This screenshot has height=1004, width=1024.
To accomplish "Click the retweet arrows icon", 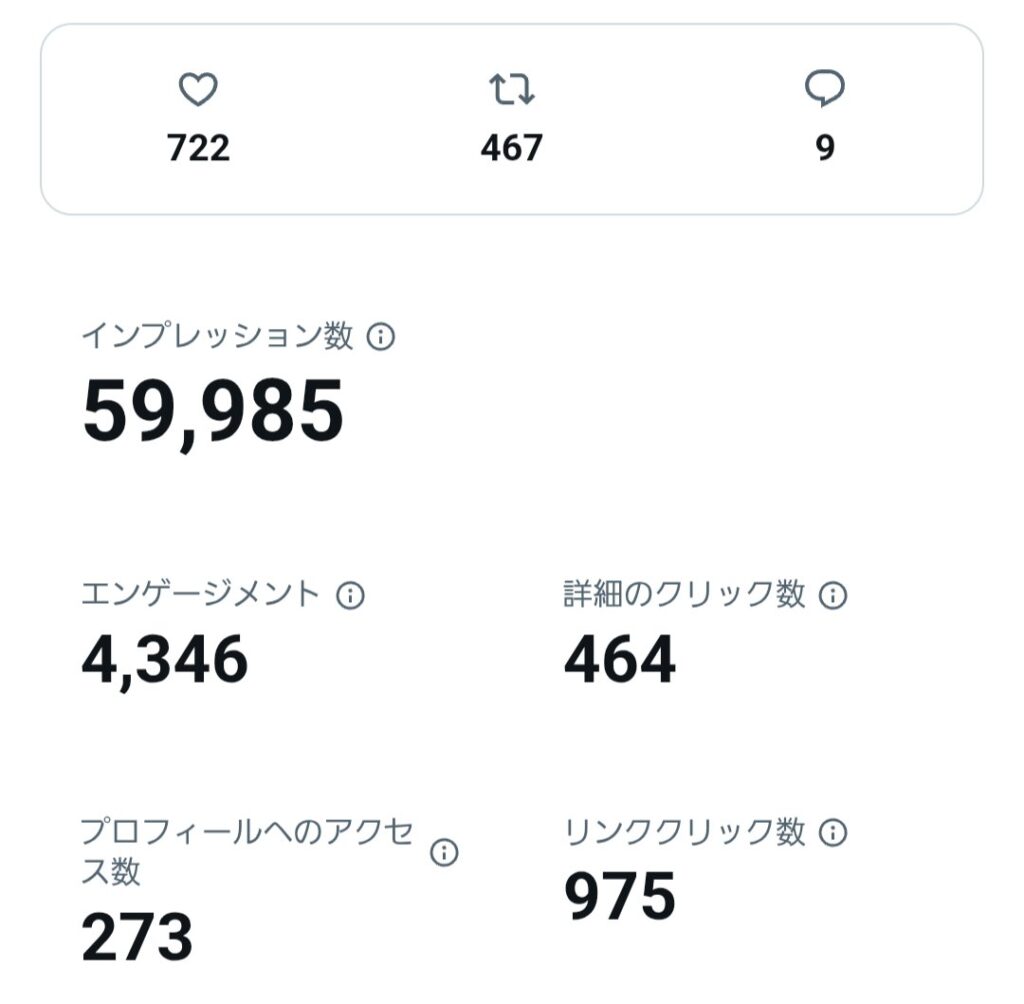I will pos(512,89).
